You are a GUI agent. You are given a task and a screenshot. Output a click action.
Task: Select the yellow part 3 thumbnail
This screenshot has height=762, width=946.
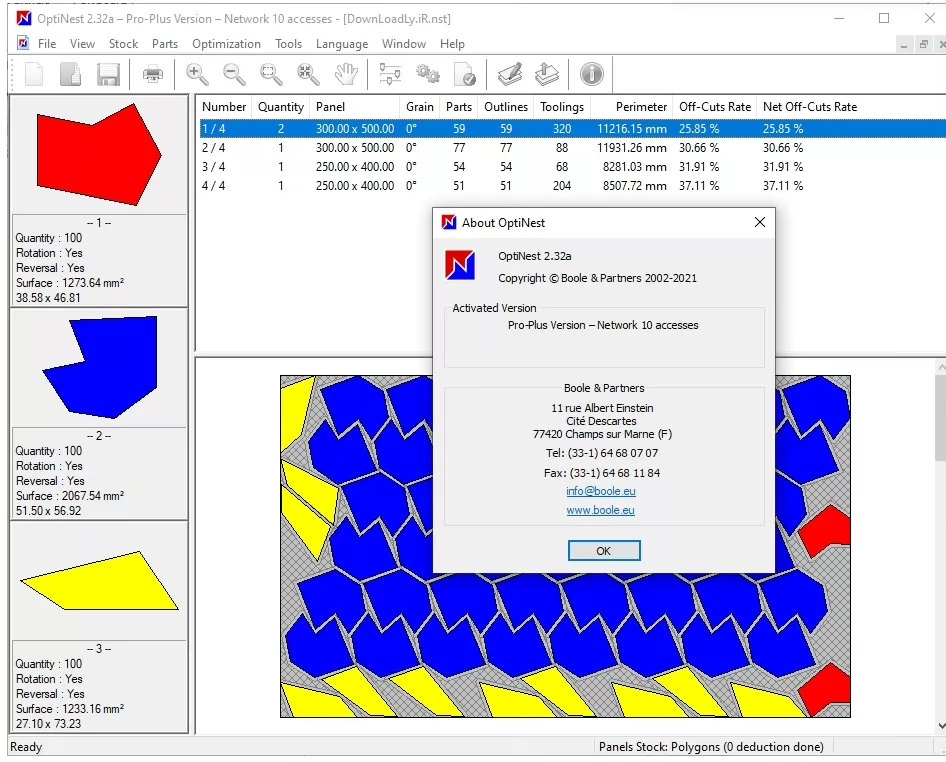coord(99,580)
